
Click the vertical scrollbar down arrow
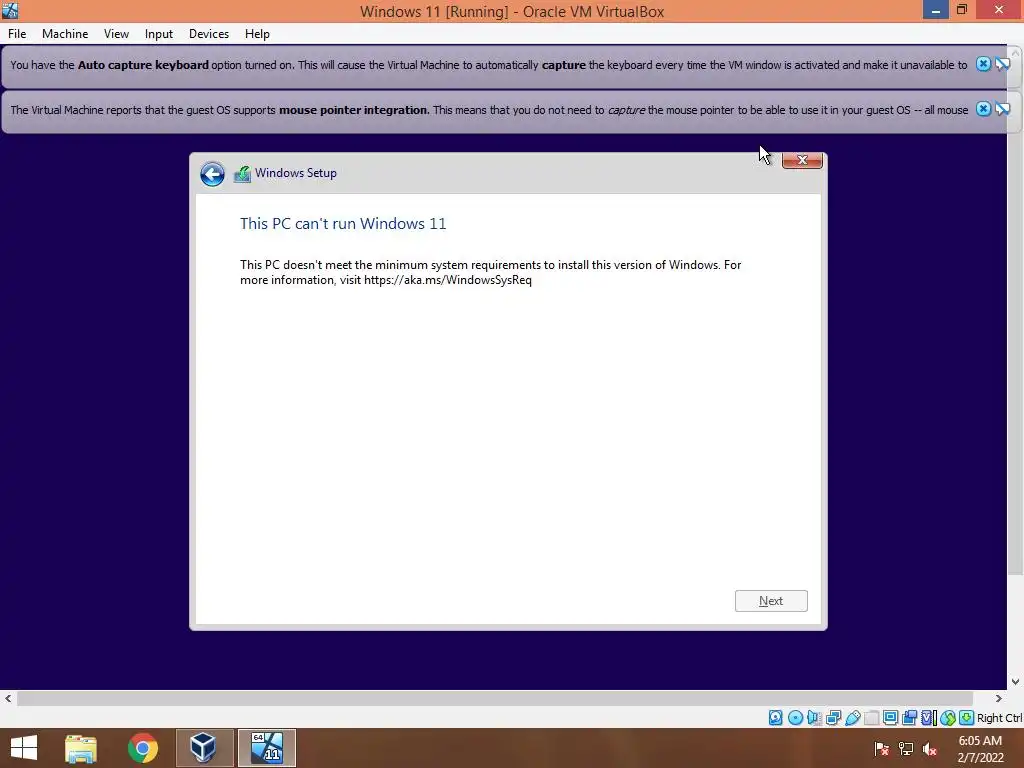point(1015,681)
